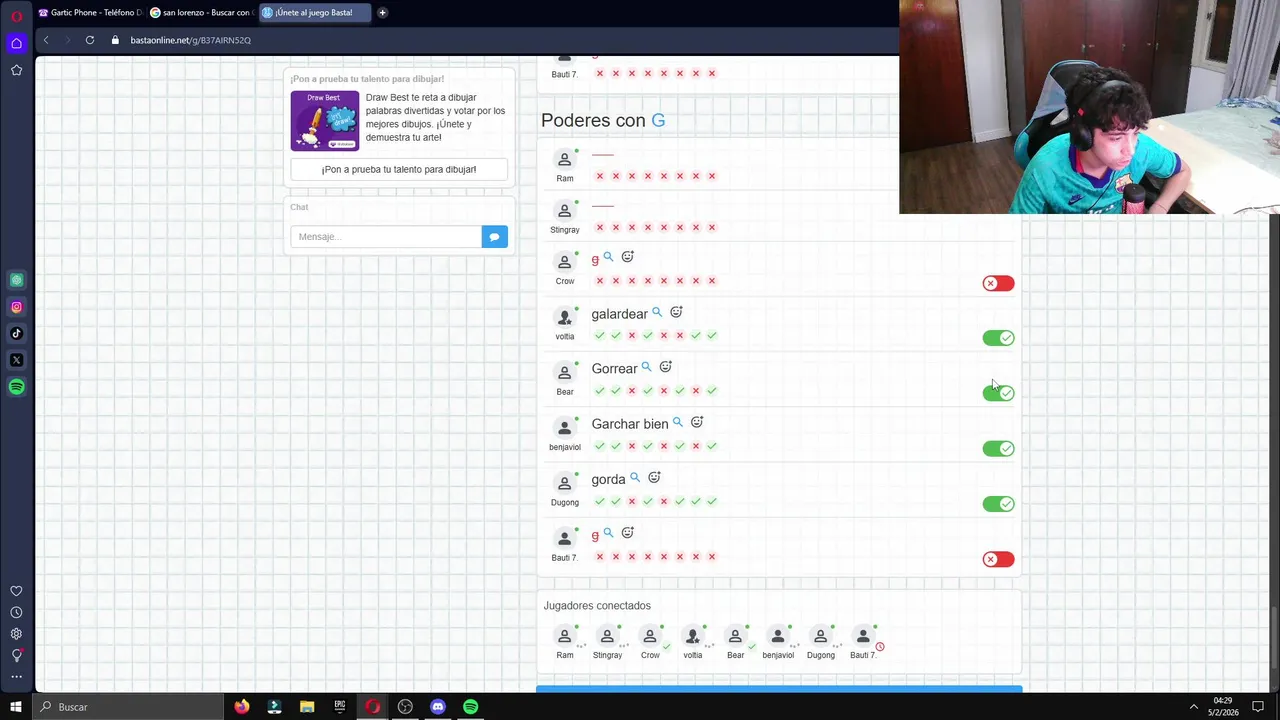This screenshot has width=1280, height=720.
Task: Open Opera sidebar settings gear
Action: tap(16, 634)
